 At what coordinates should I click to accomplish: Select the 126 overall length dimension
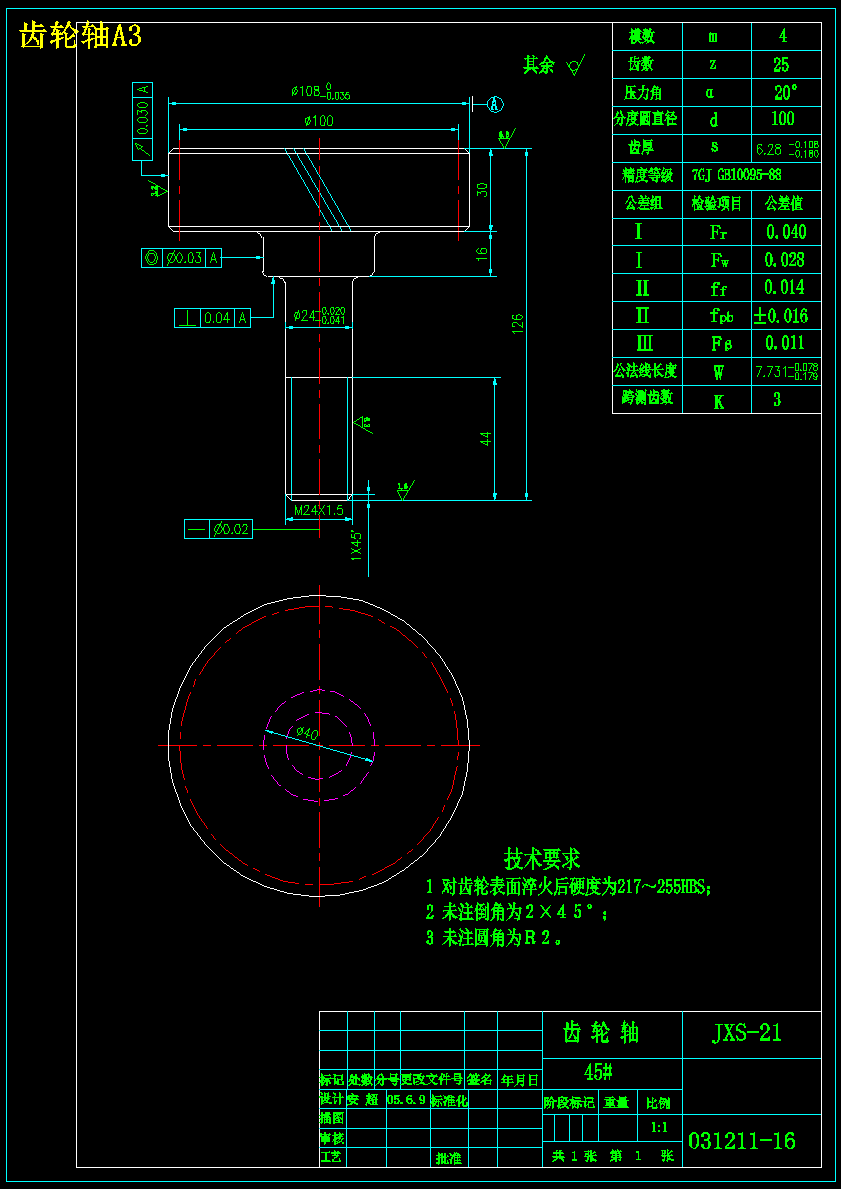coord(519,324)
